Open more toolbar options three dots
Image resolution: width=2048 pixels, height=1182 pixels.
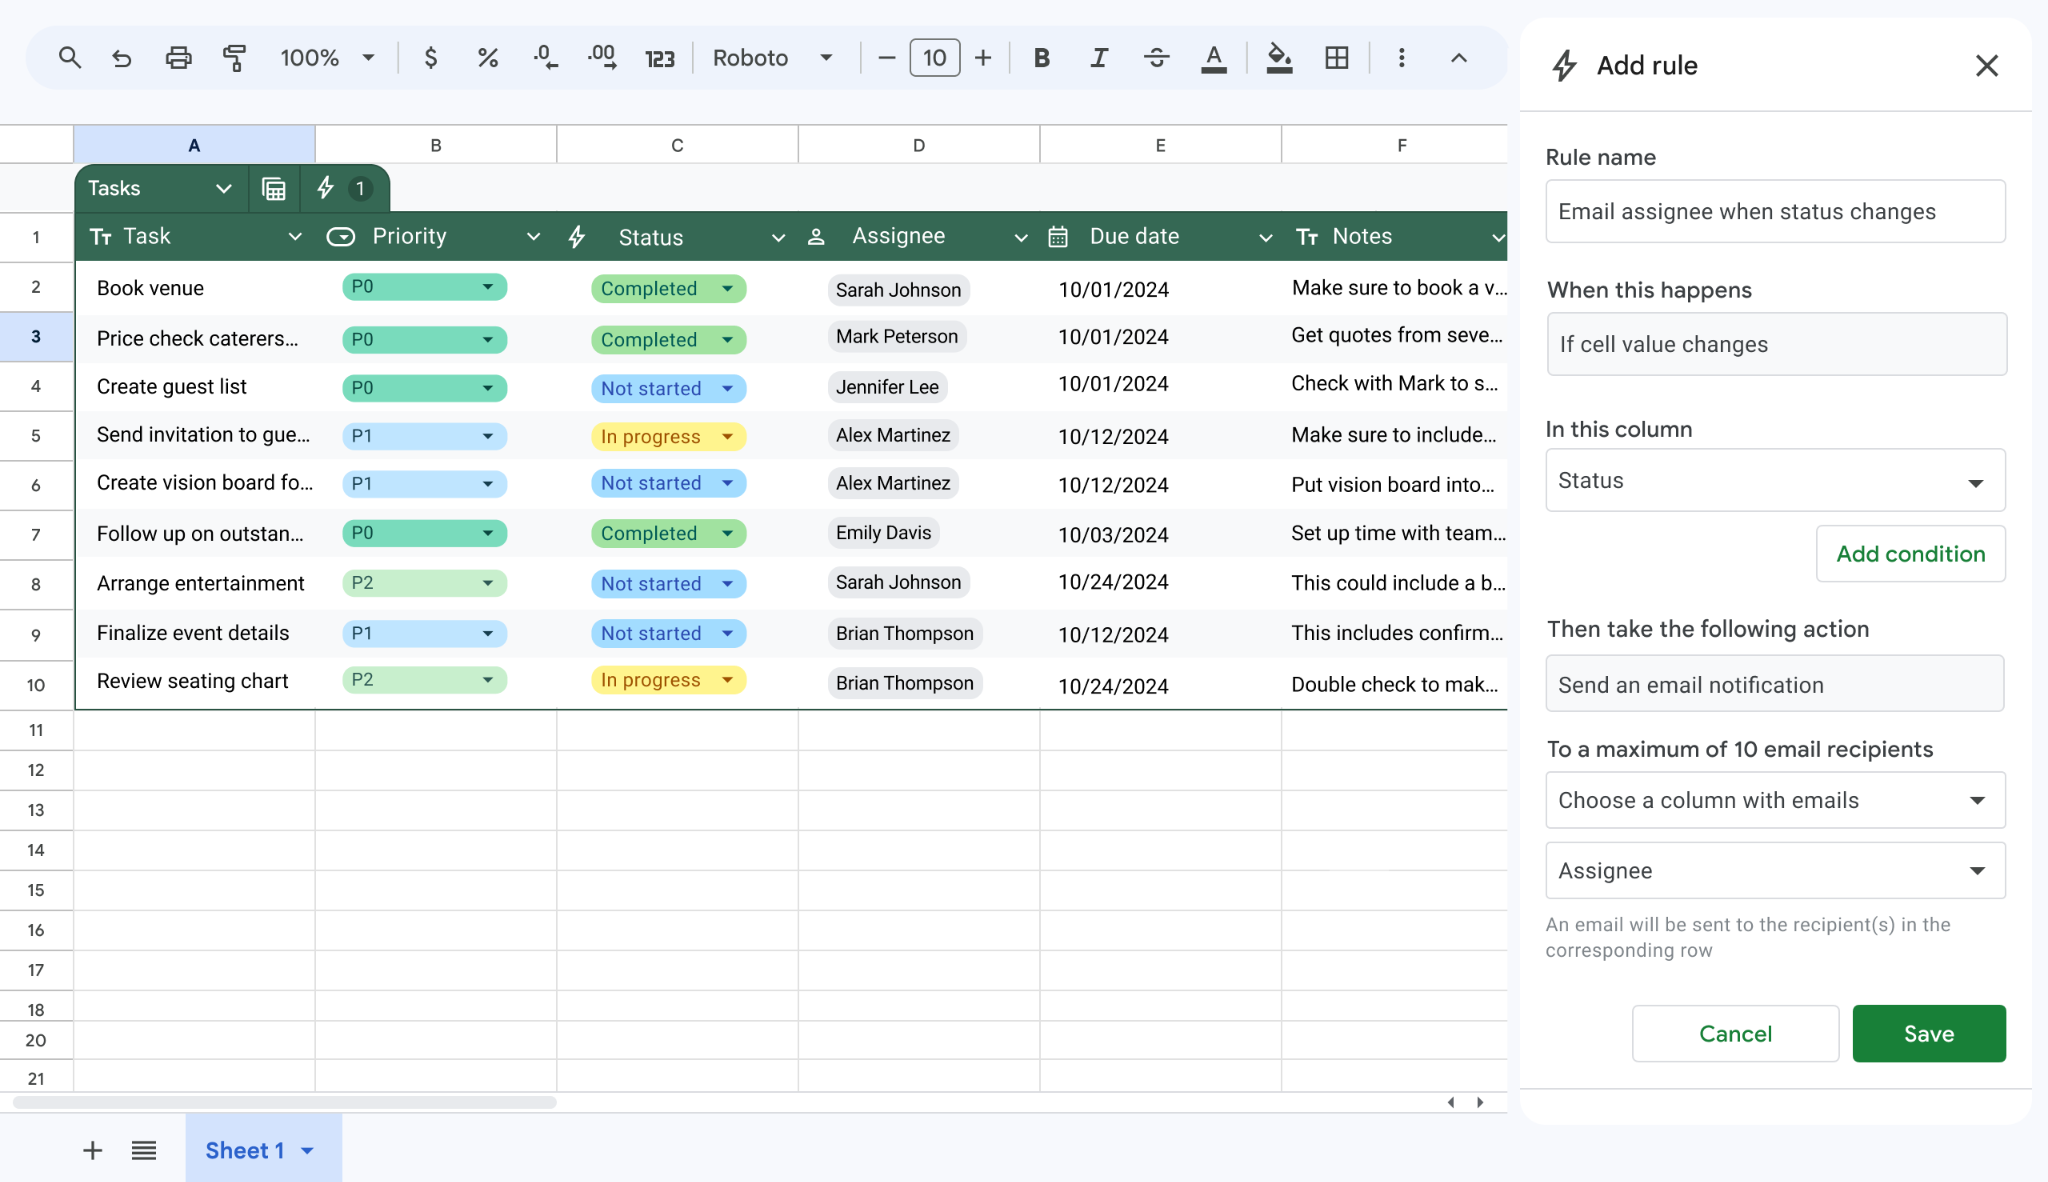pyautogui.click(x=1402, y=58)
